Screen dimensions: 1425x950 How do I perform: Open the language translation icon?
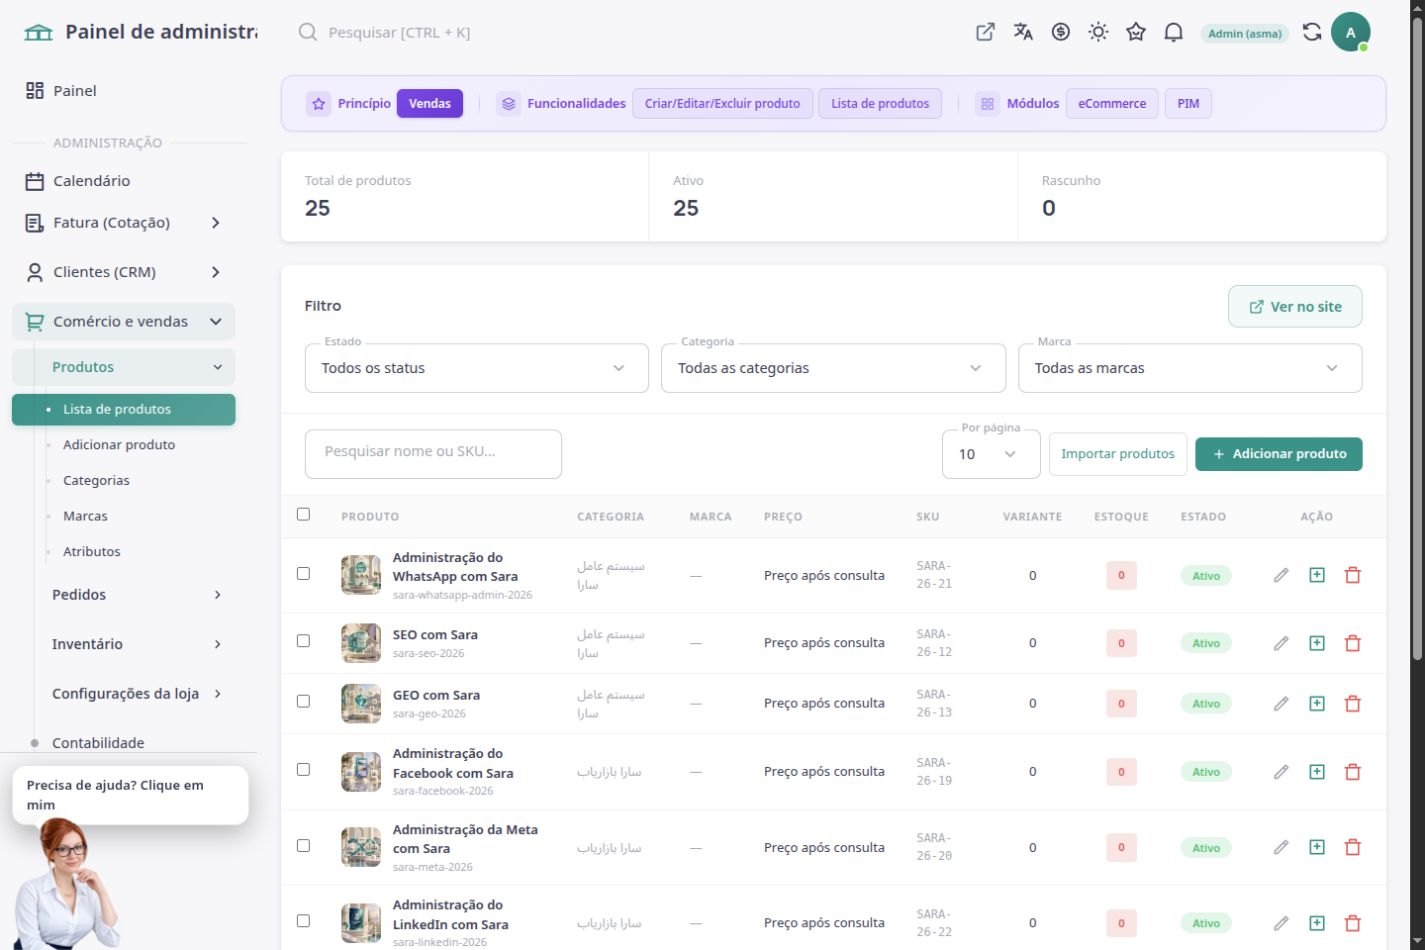click(x=1023, y=32)
